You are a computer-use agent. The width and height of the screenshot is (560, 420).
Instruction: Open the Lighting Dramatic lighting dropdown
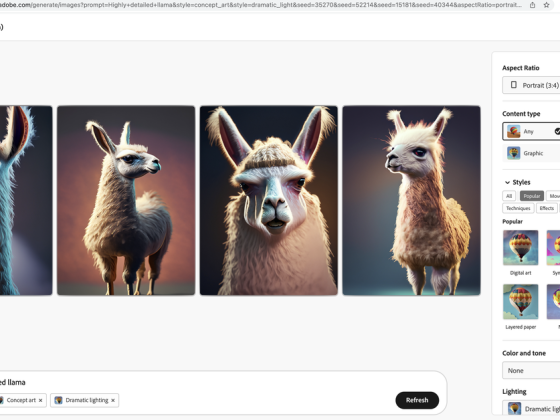(531, 409)
